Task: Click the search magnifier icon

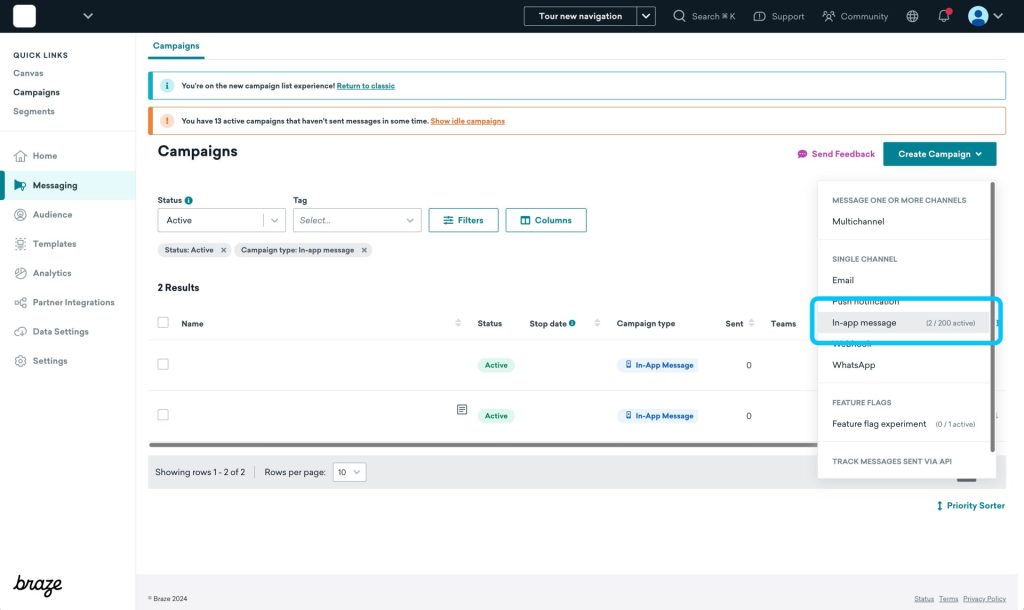Action: point(679,16)
